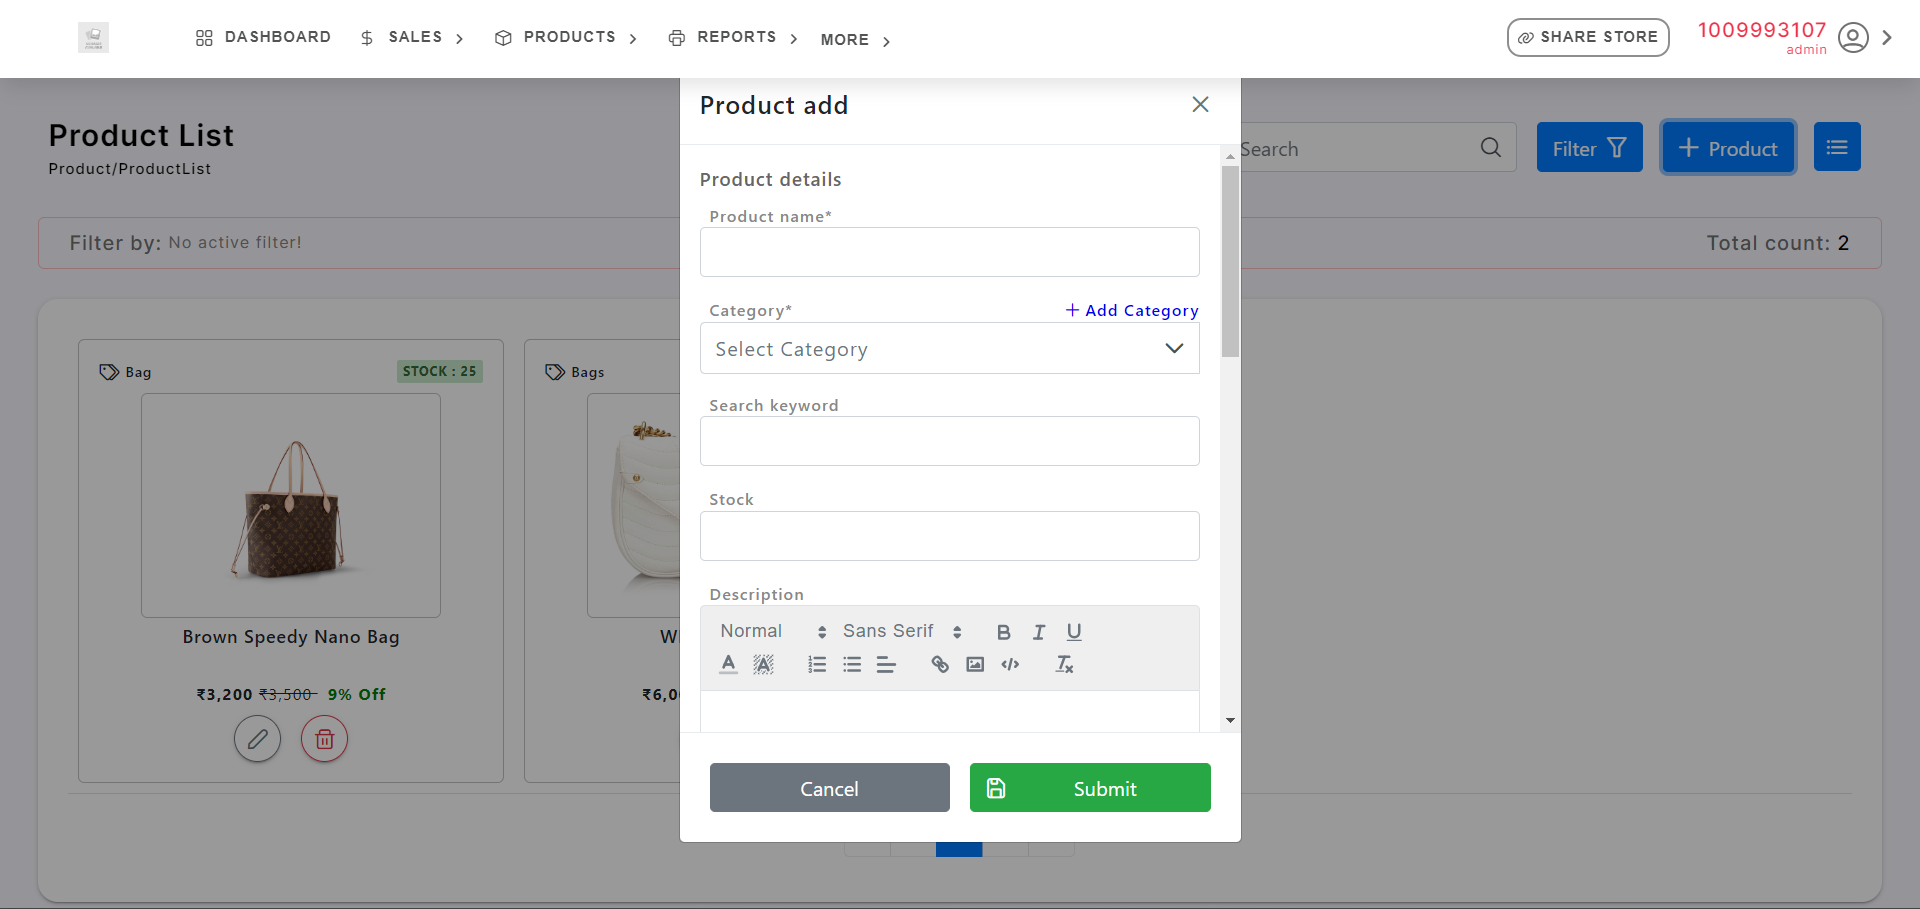
Task: Click the insert image icon
Action: [x=975, y=665]
